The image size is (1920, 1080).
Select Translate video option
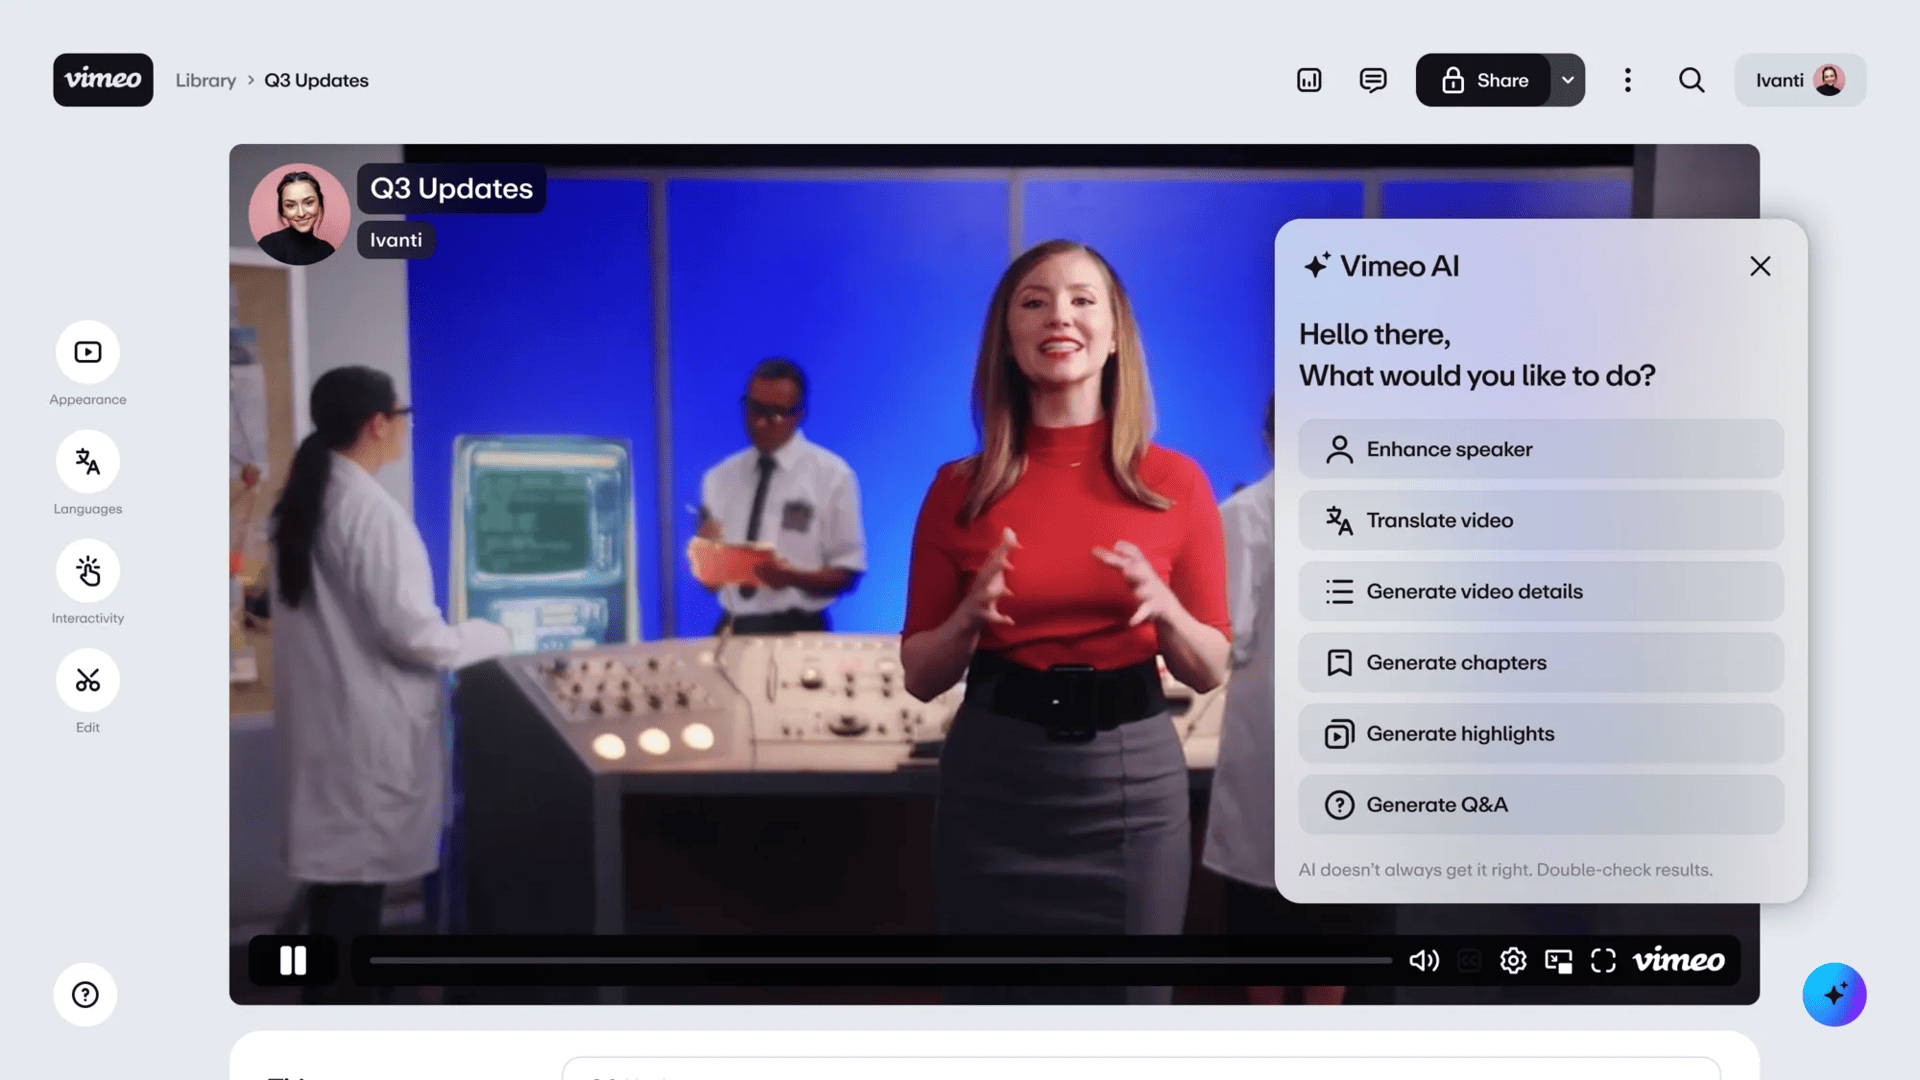coord(1541,520)
